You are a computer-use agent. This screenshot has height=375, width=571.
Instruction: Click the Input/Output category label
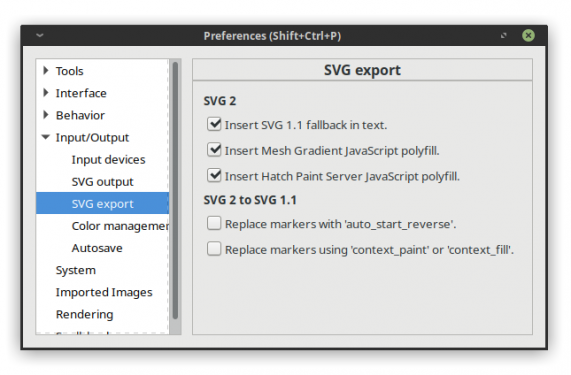click(92, 137)
